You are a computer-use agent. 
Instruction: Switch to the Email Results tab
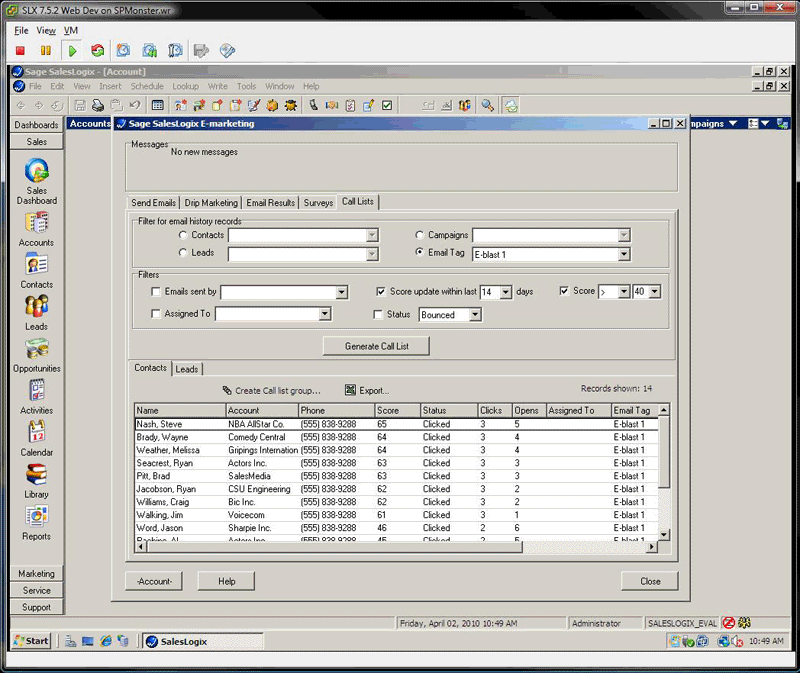(270, 203)
